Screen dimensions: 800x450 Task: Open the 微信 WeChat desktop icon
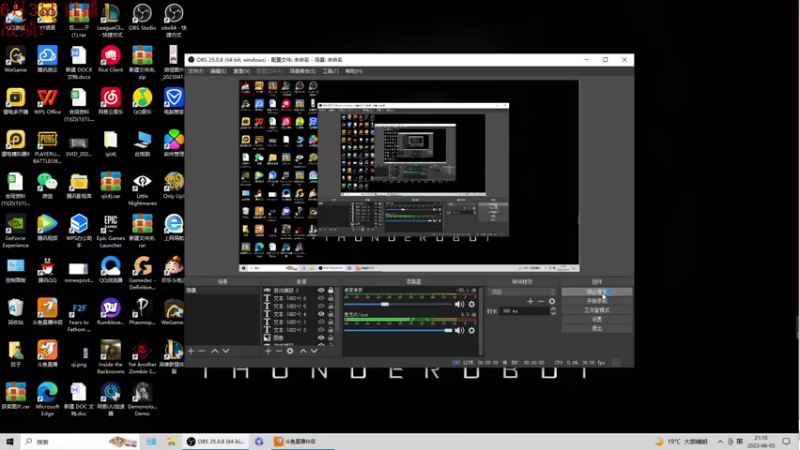point(47,186)
